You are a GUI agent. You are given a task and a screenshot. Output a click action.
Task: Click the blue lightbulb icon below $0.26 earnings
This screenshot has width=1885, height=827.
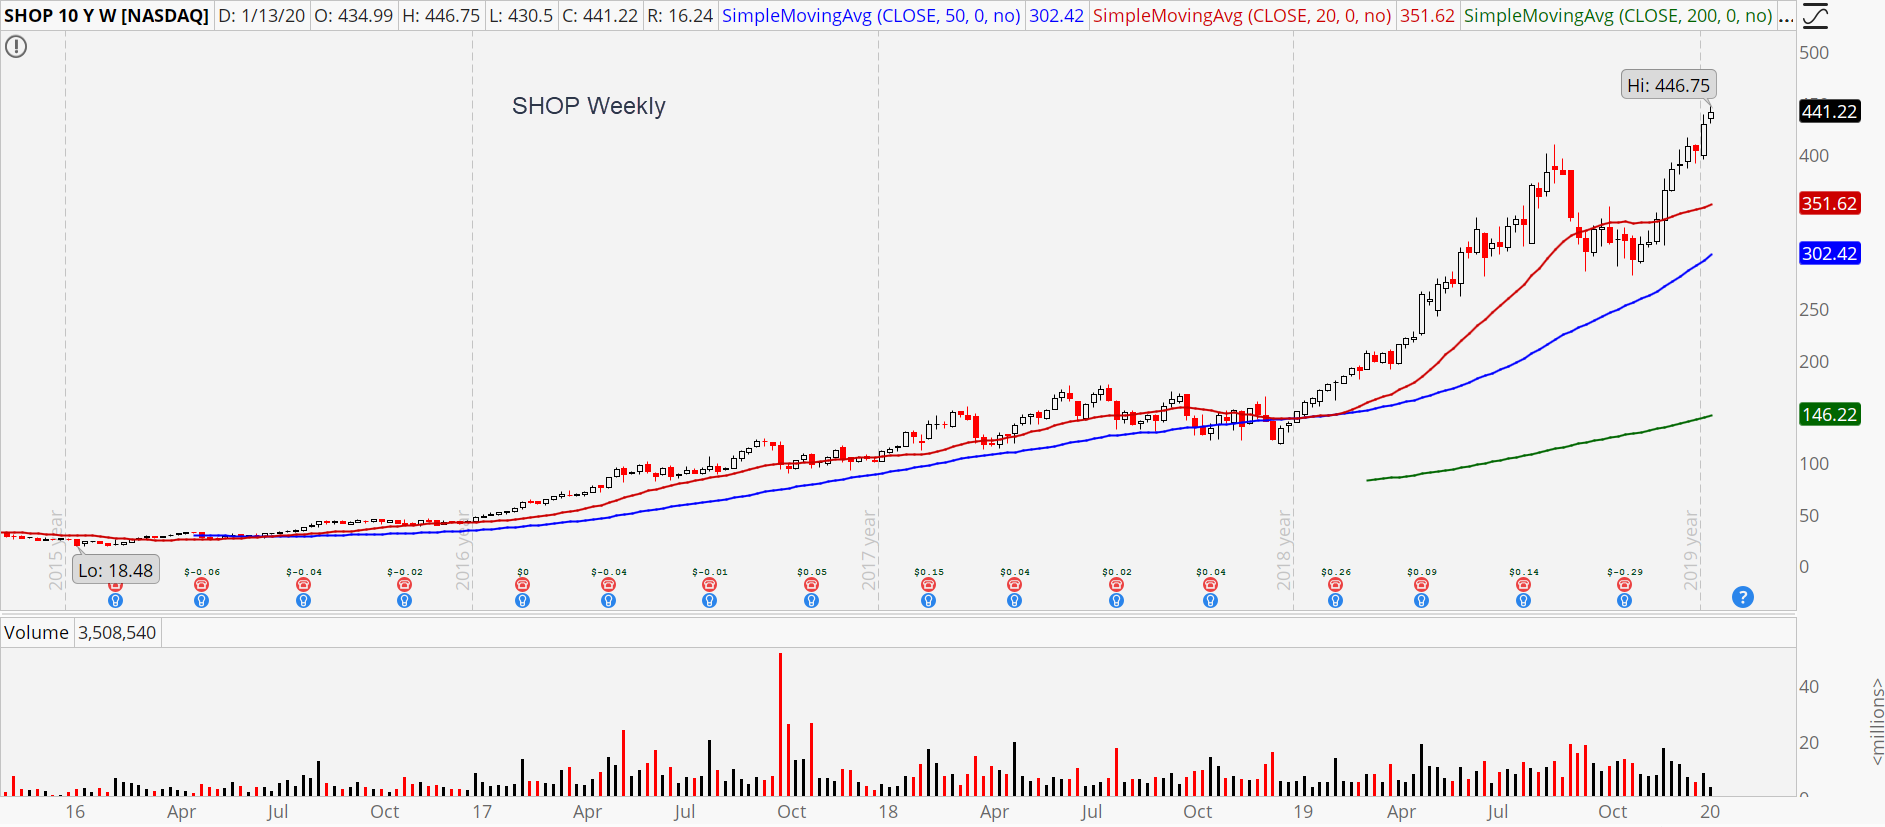[1335, 601]
